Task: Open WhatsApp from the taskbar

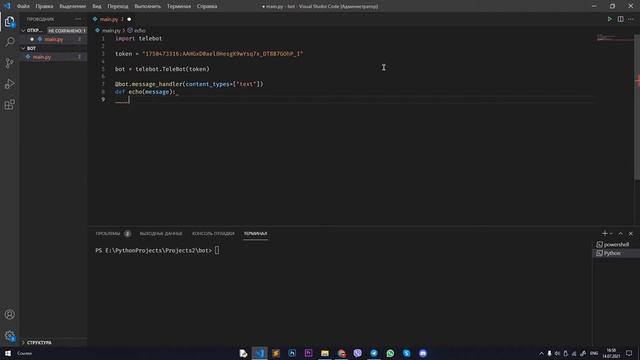Action: (x=390, y=353)
